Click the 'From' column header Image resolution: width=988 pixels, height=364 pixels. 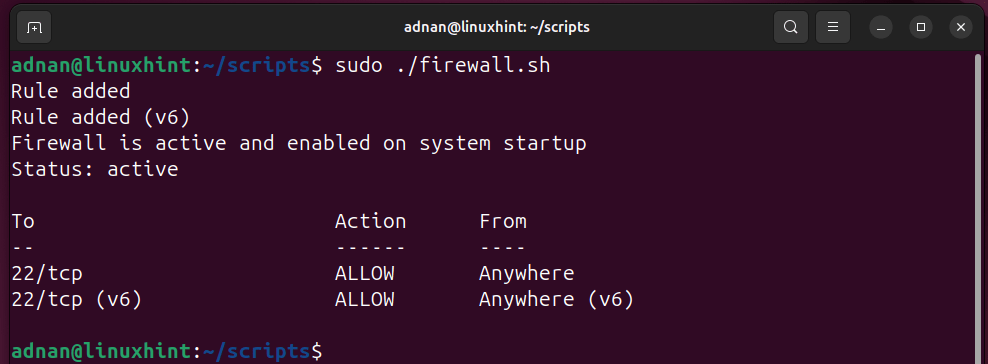(503, 222)
